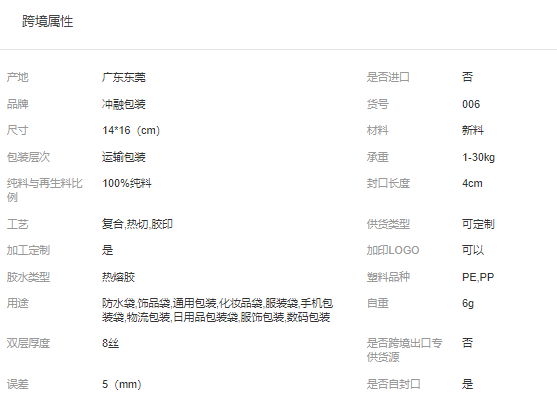Click the 纯料与再生料比例 label
This screenshot has height=397, width=557.
click(44, 190)
